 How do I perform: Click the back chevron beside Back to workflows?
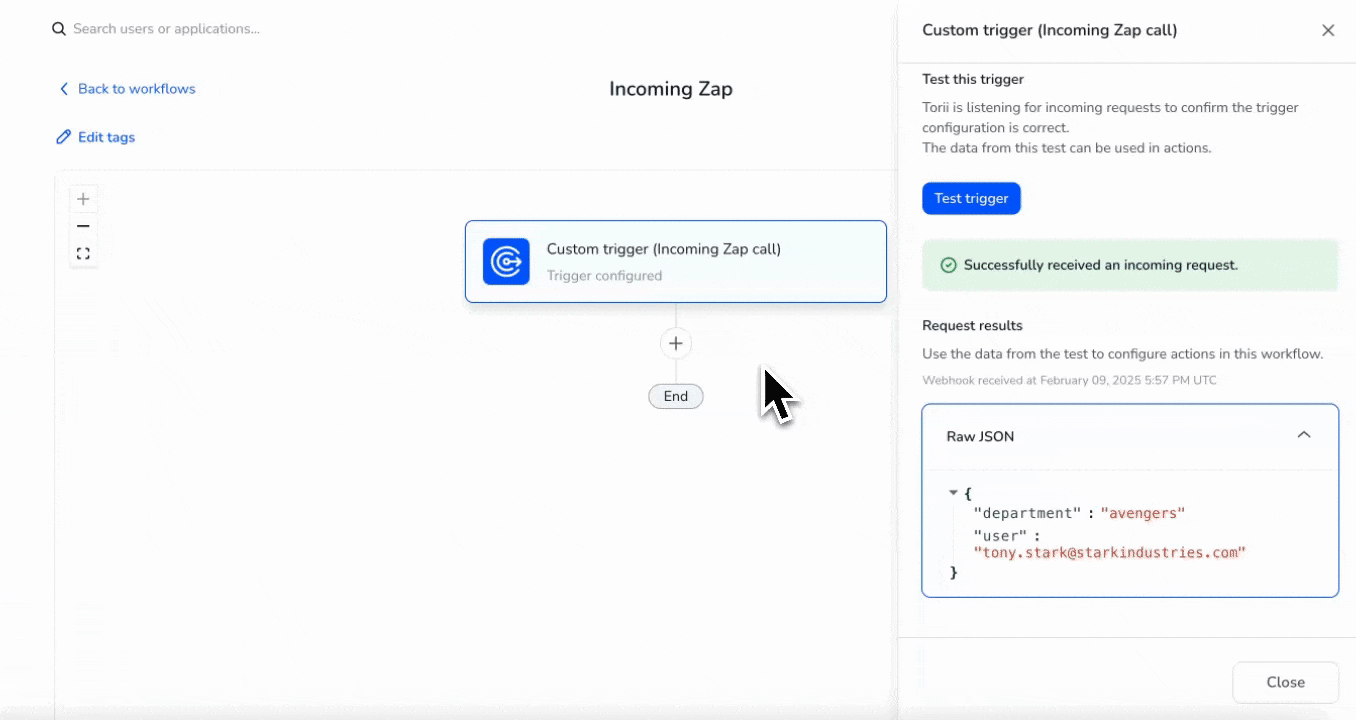tap(64, 89)
